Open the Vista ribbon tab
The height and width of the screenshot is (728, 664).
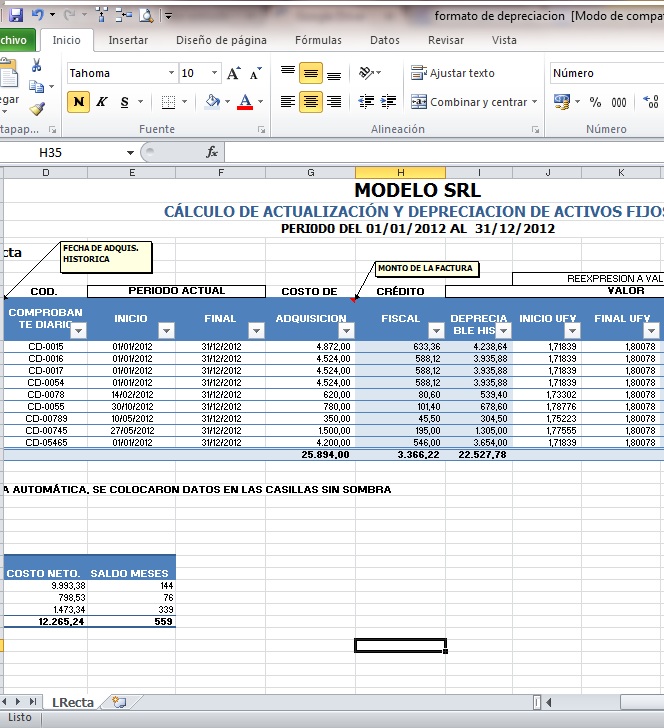point(504,40)
